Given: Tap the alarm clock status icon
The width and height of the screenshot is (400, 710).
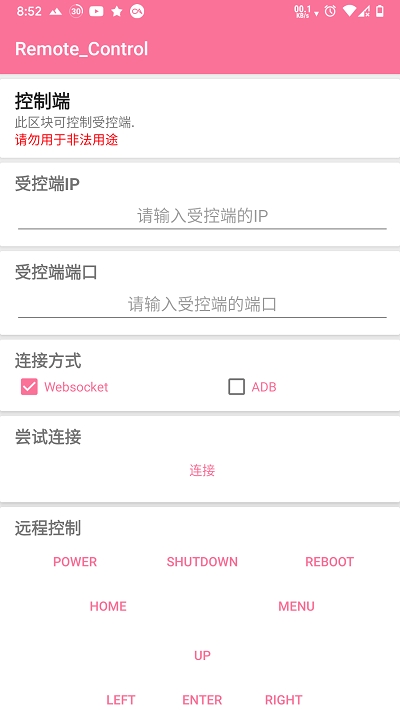Looking at the screenshot, I should [330, 11].
